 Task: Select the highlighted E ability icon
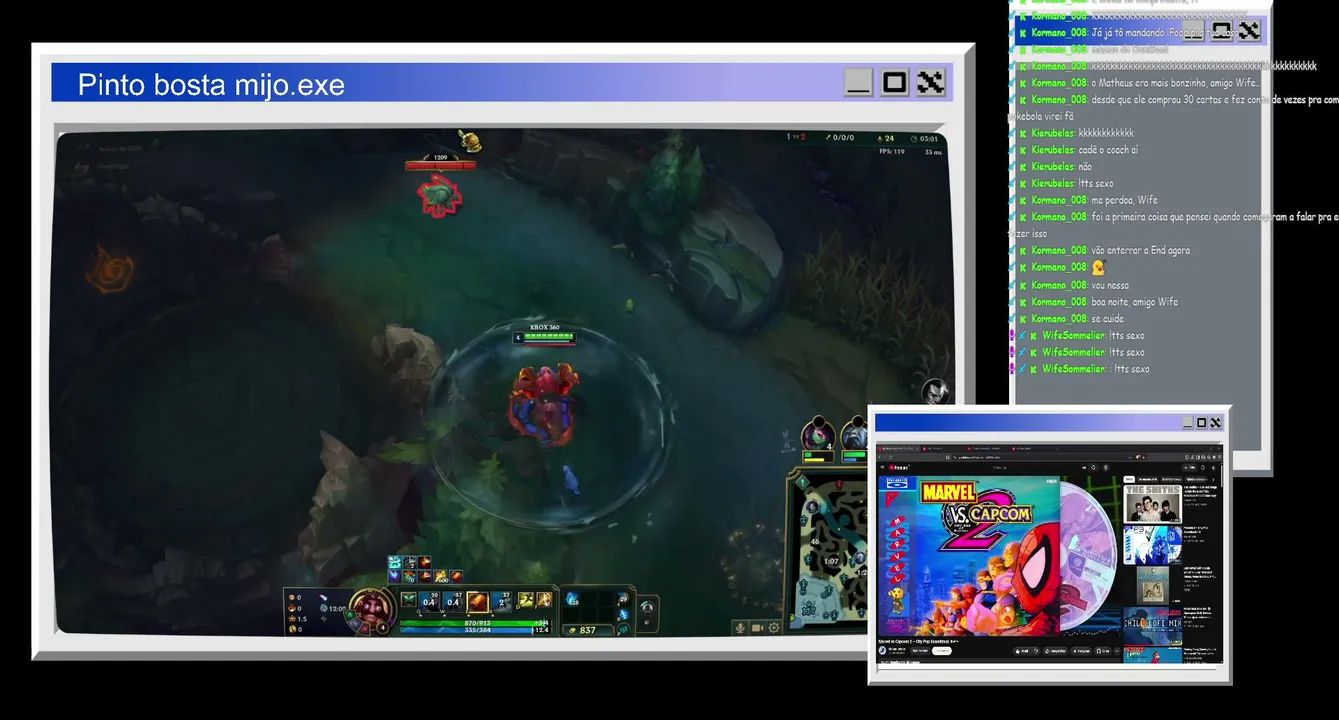click(478, 600)
